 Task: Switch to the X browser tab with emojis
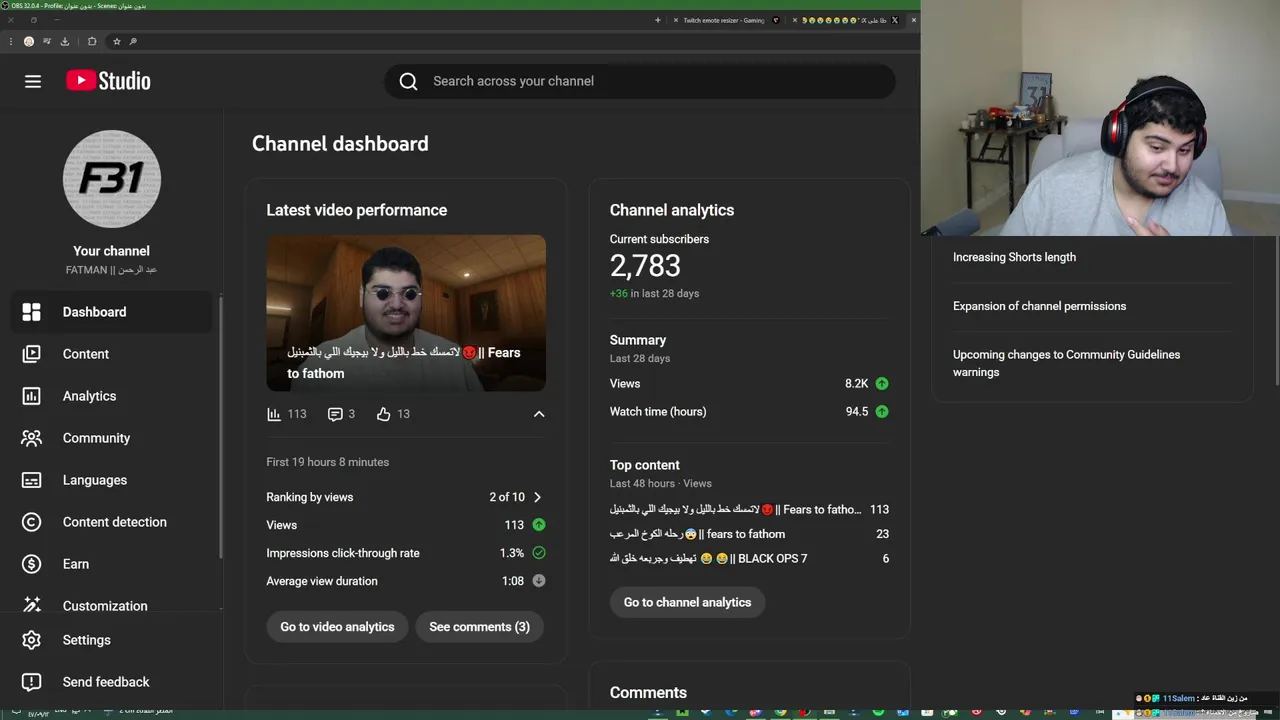coord(845,20)
